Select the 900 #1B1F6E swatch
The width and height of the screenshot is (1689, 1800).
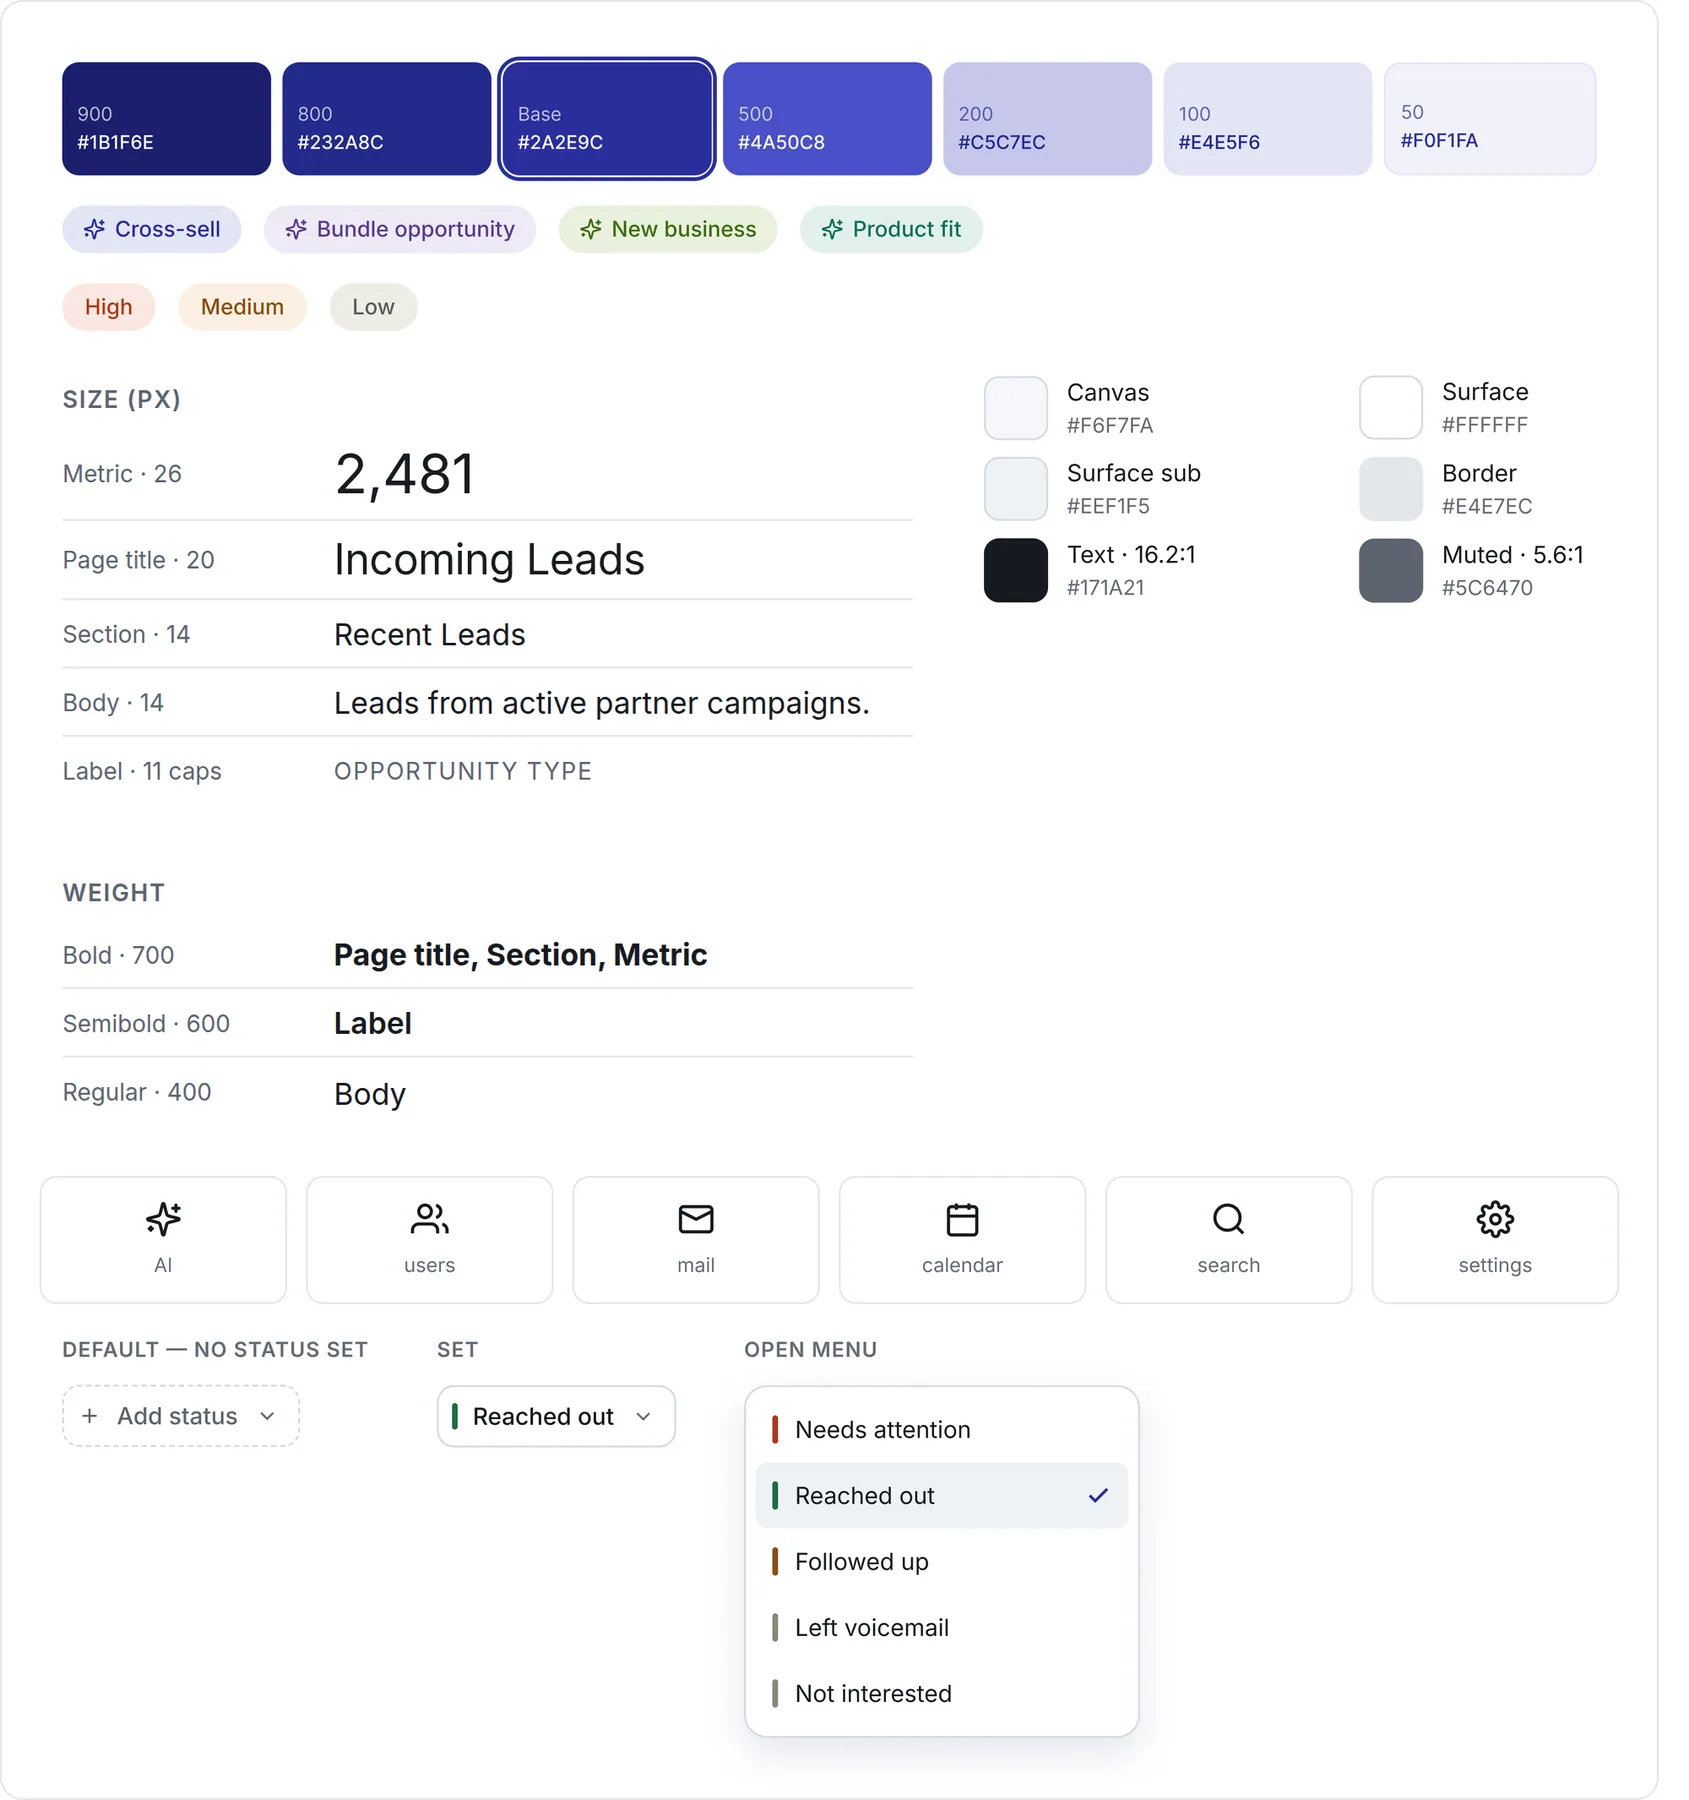(x=166, y=119)
